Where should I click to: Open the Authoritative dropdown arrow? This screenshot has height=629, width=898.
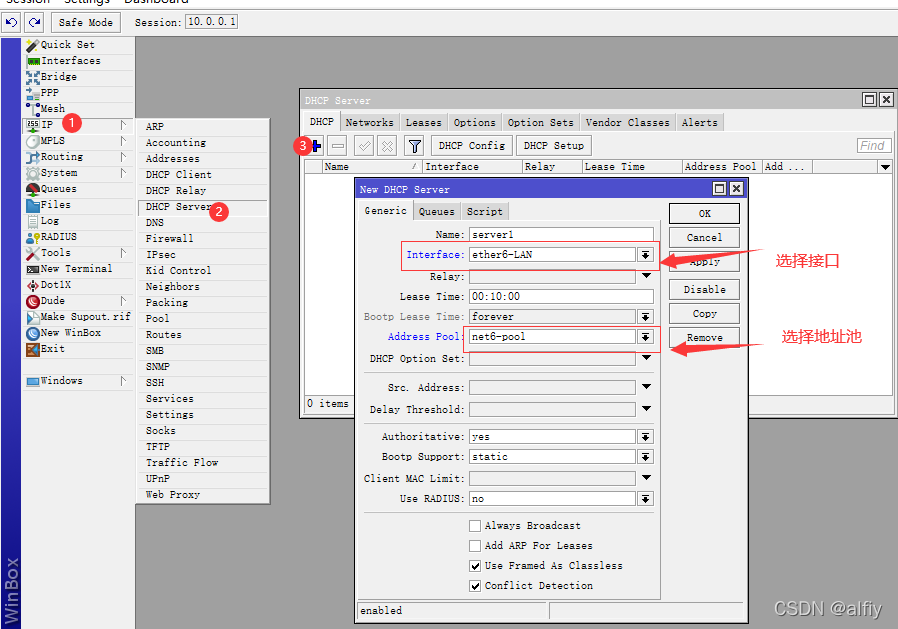645,437
